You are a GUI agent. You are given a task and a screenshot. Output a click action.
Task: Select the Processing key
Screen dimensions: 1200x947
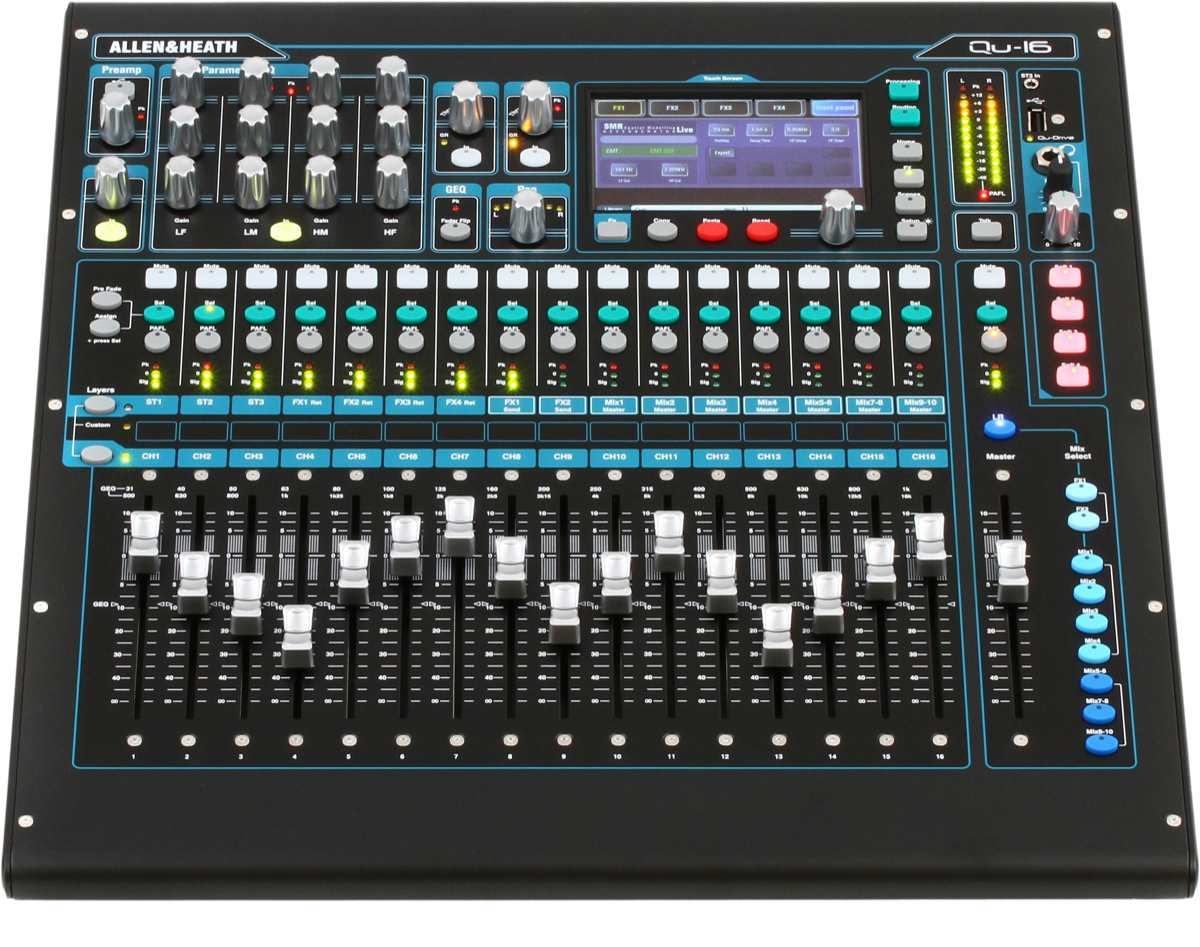pyautogui.click(x=904, y=89)
